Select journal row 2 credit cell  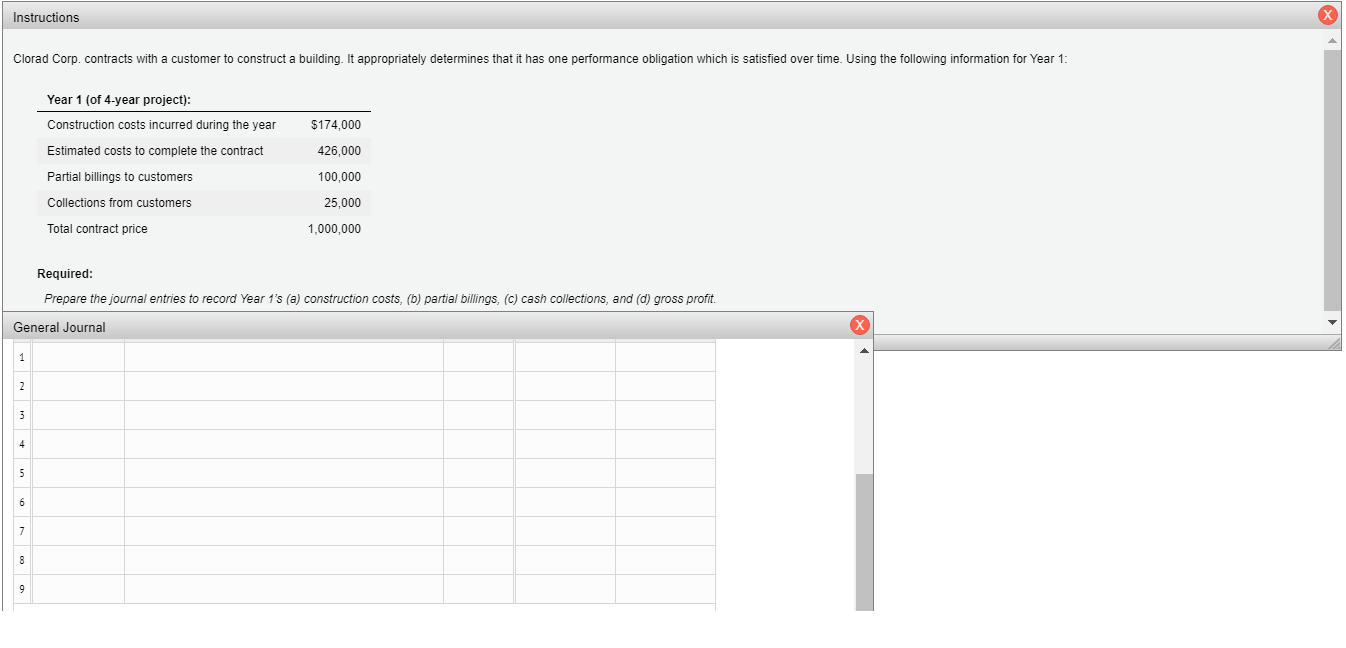[x=666, y=386]
